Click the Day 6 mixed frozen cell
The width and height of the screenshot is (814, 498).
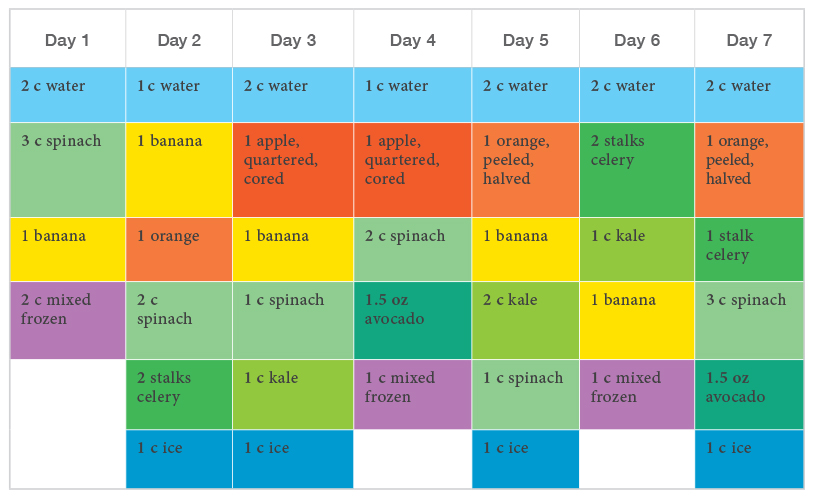tap(637, 394)
